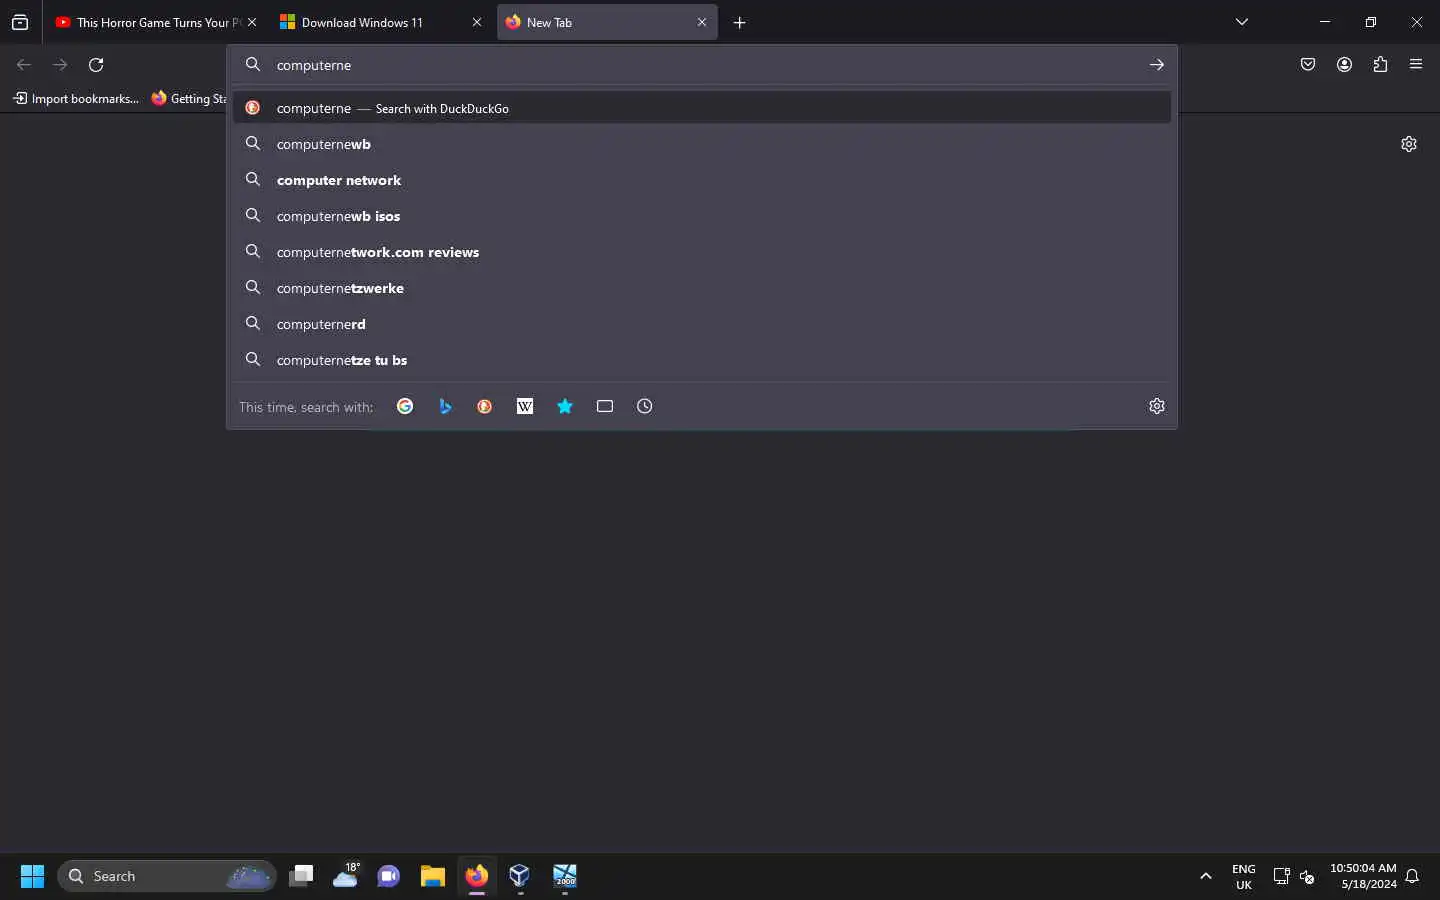Open search settings gear in dropdown
Viewport: 1440px width, 900px height.
point(1157,406)
